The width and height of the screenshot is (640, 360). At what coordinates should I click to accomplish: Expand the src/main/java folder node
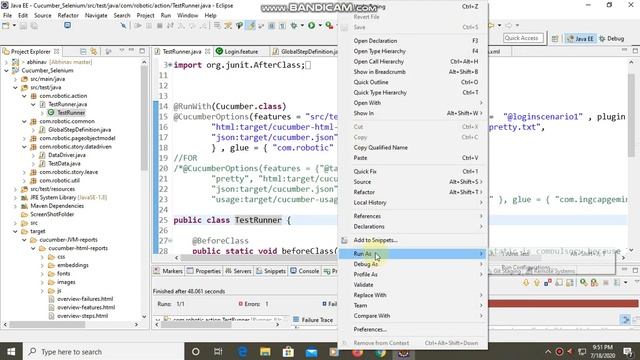(16, 79)
